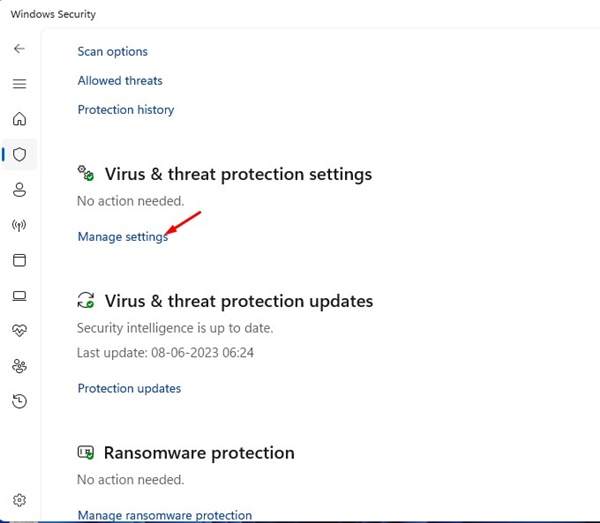Click Manage settings link
This screenshot has height=523, width=600.
click(122, 237)
